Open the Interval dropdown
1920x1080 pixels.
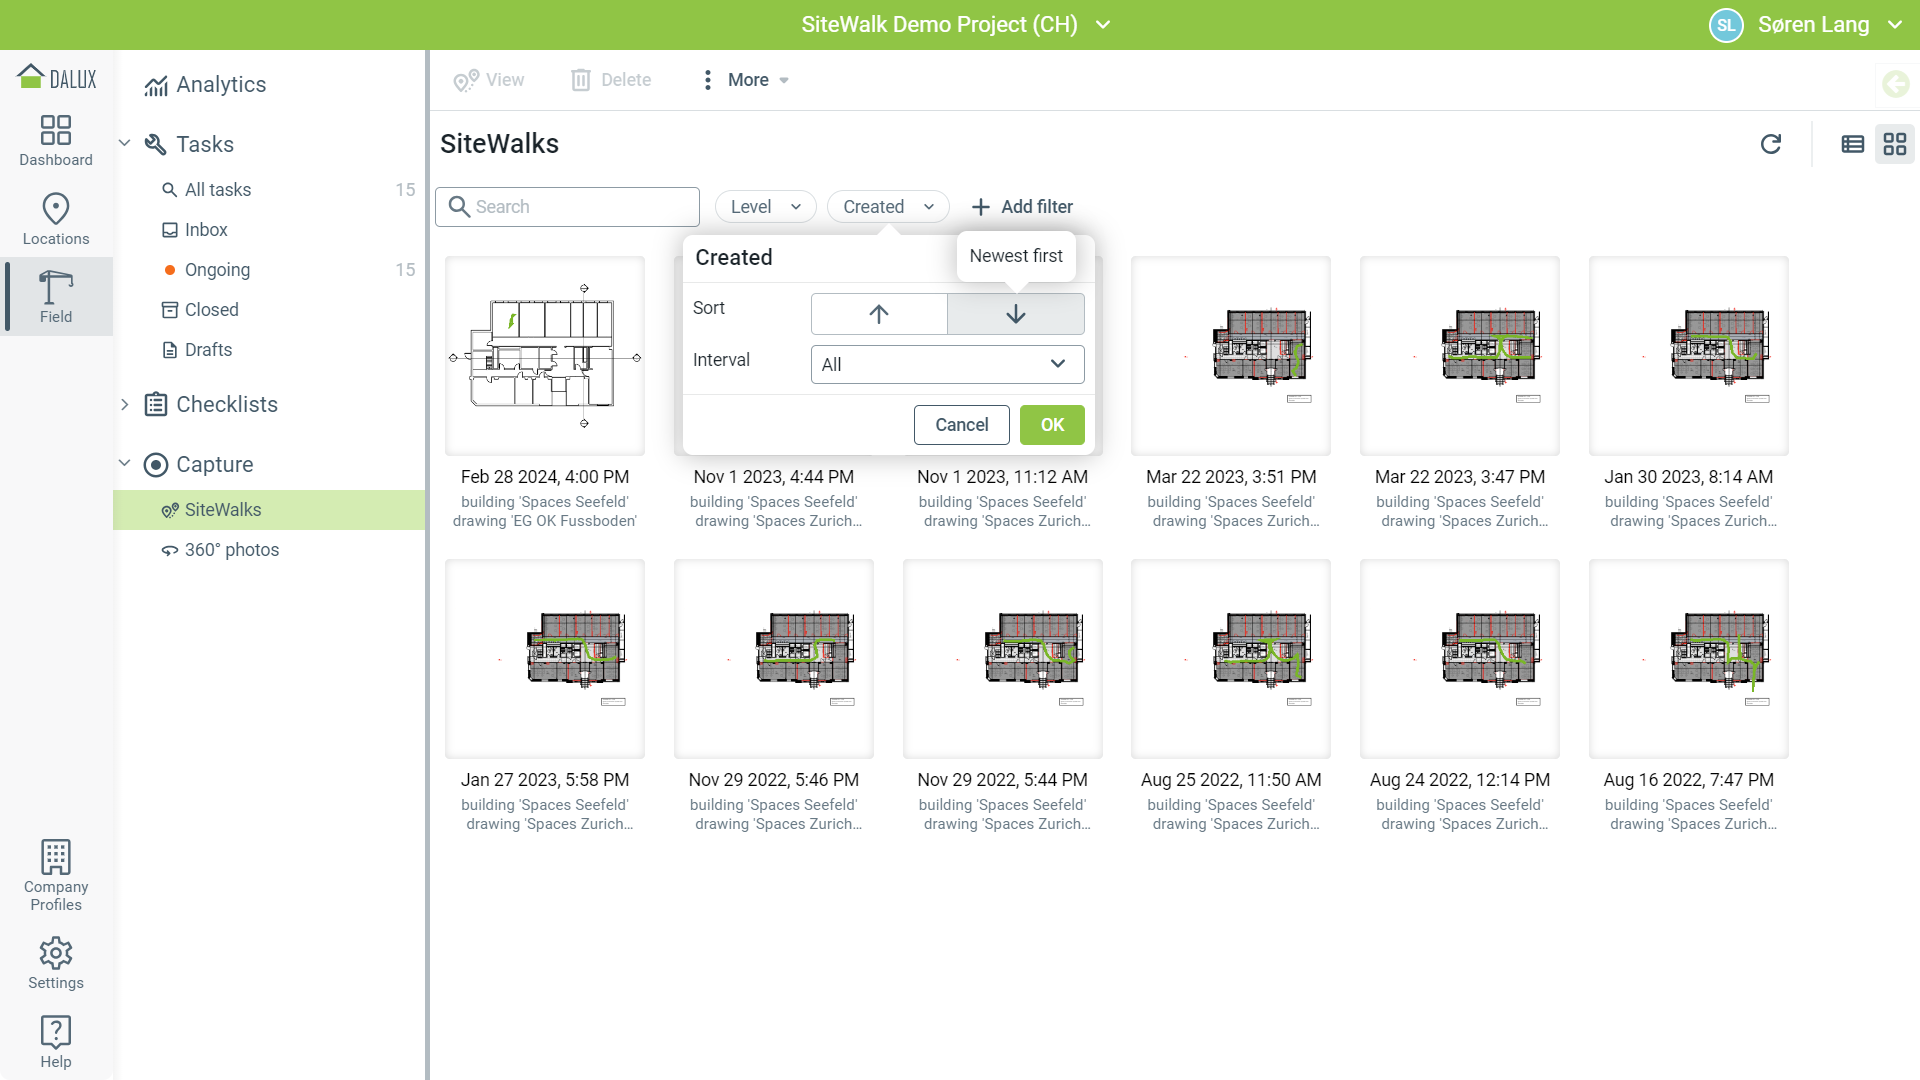click(x=947, y=365)
